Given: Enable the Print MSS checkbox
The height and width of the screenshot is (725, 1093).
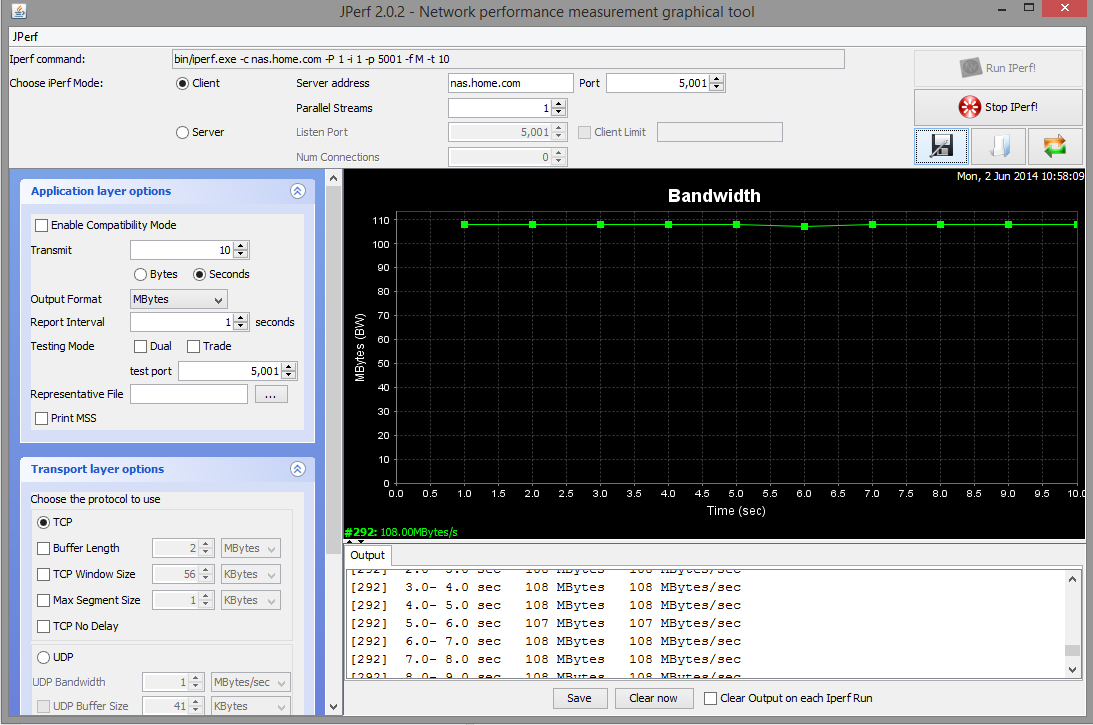Looking at the screenshot, I should click(42, 418).
